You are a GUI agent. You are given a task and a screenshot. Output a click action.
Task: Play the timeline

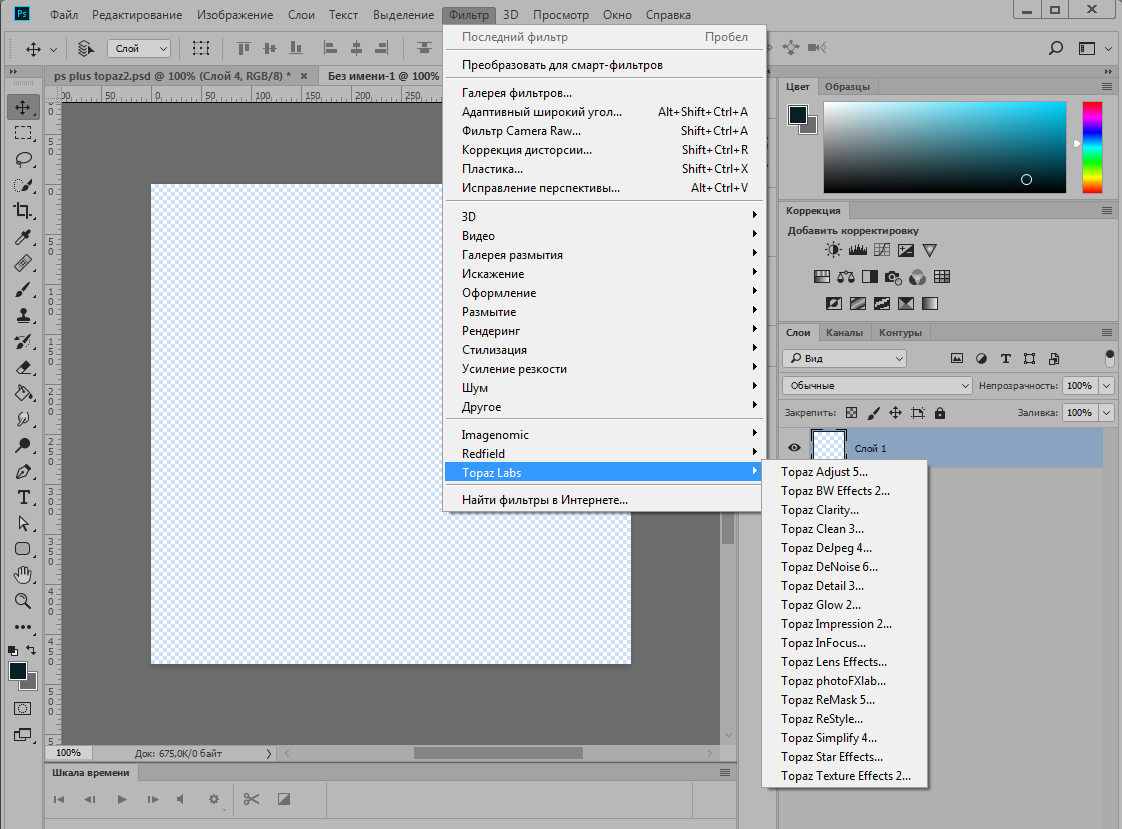pyautogui.click(x=122, y=799)
